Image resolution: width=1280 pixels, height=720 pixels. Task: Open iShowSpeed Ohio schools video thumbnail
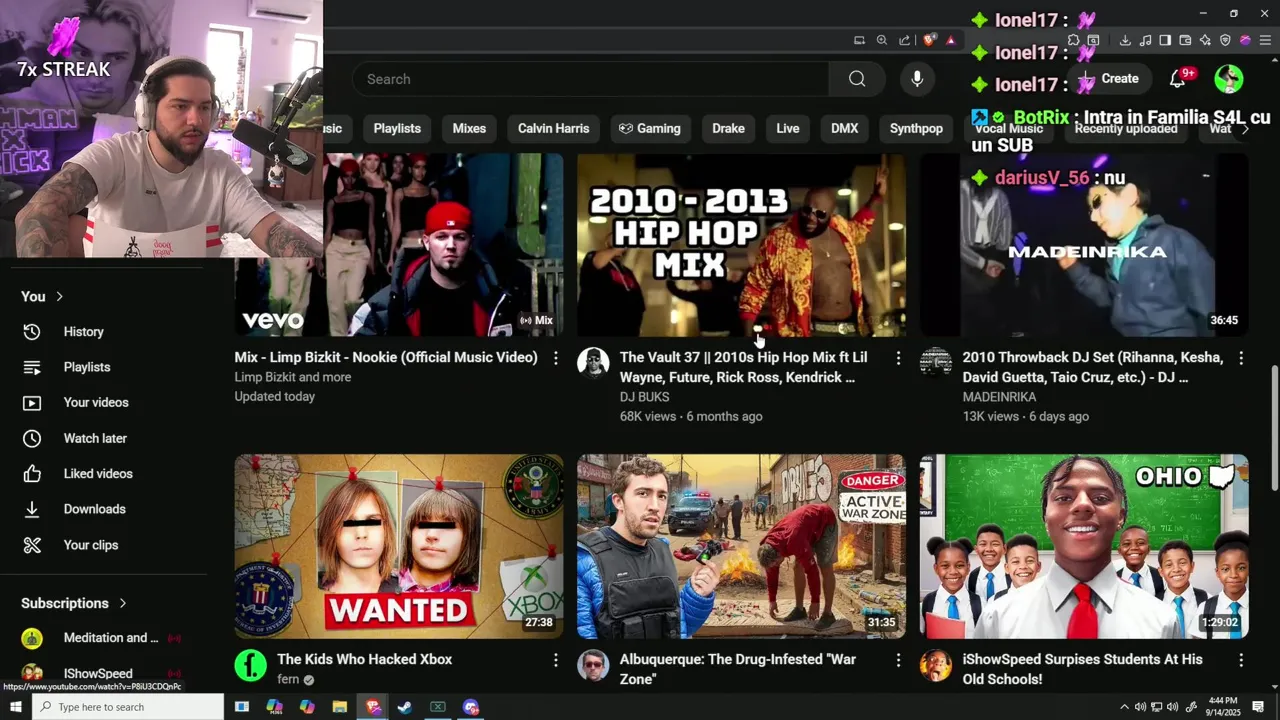(1084, 546)
